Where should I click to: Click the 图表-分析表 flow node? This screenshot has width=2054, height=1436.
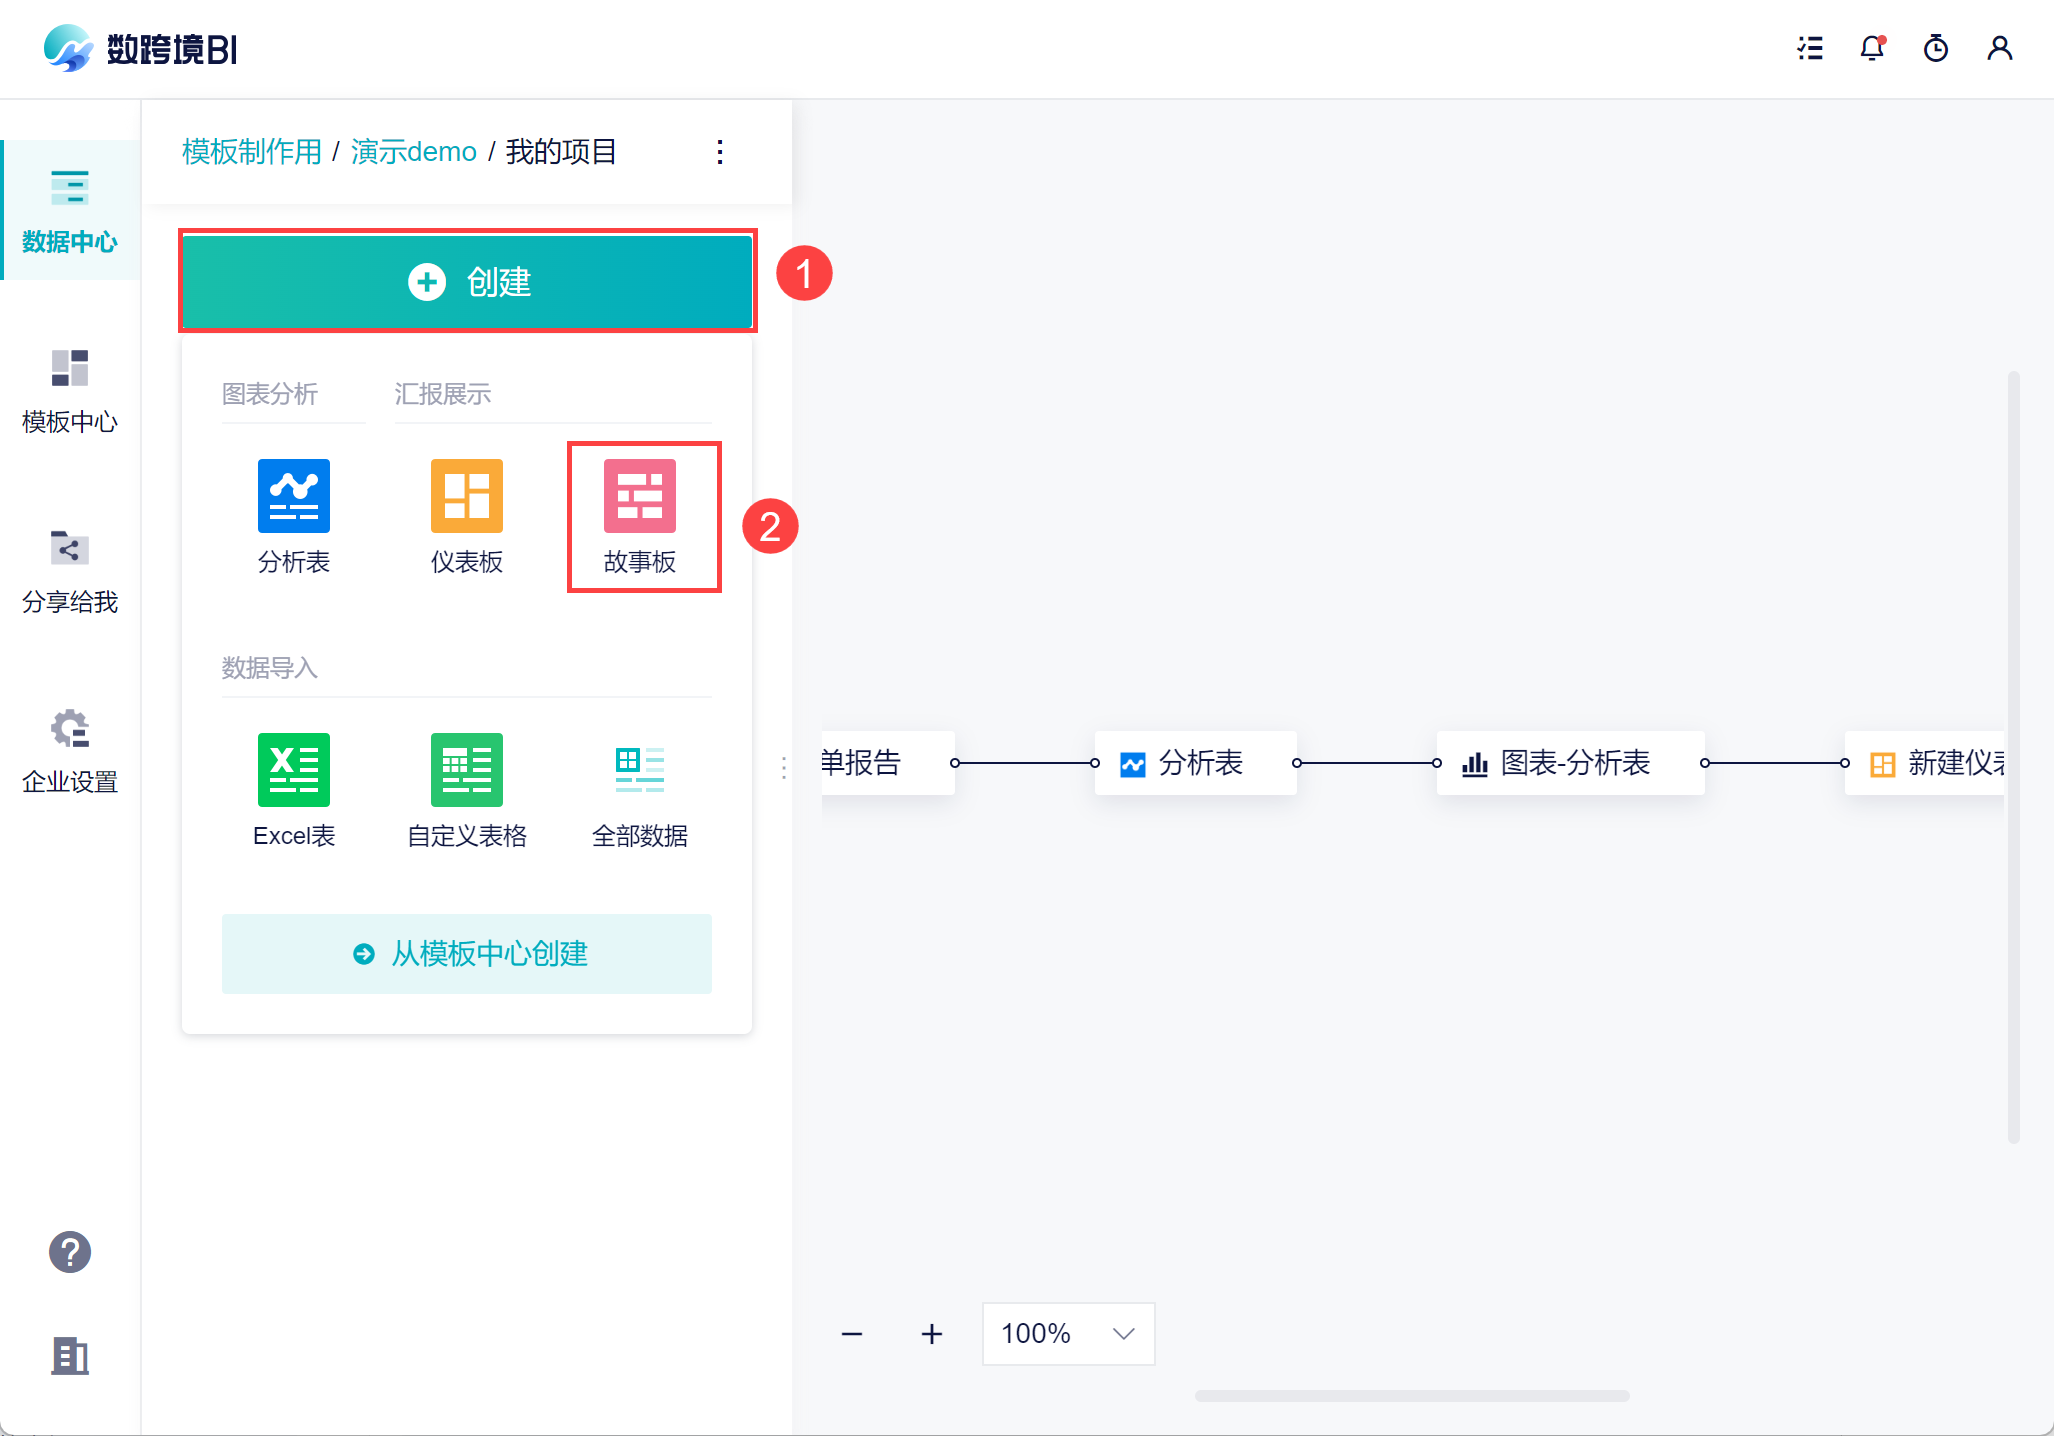(1570, 763)
